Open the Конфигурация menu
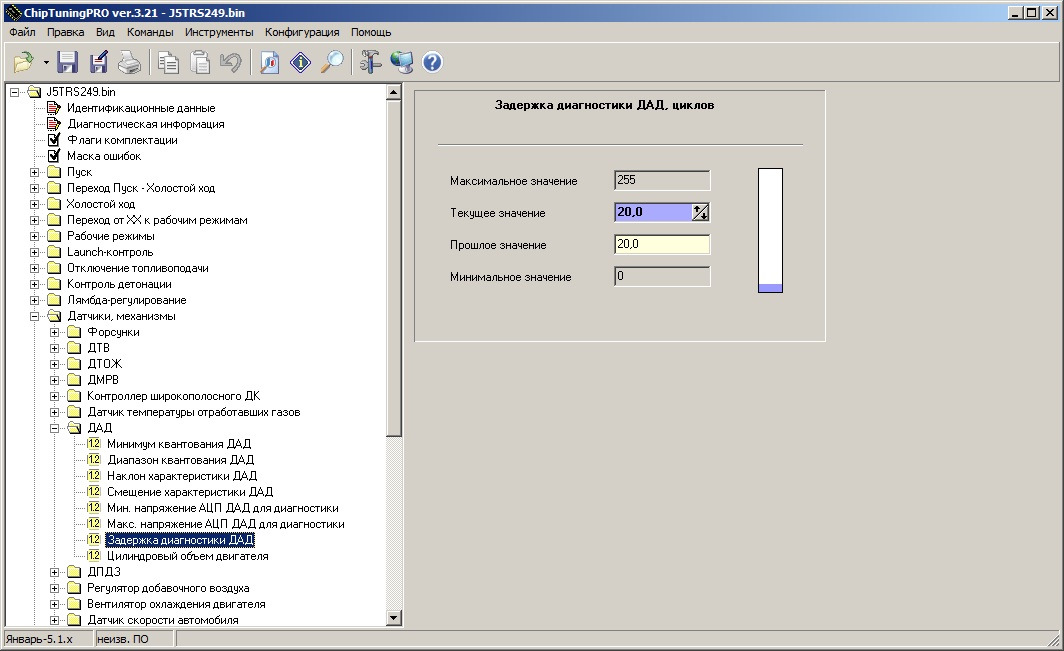The image size is (1064, 651). [x=302, y=32]
